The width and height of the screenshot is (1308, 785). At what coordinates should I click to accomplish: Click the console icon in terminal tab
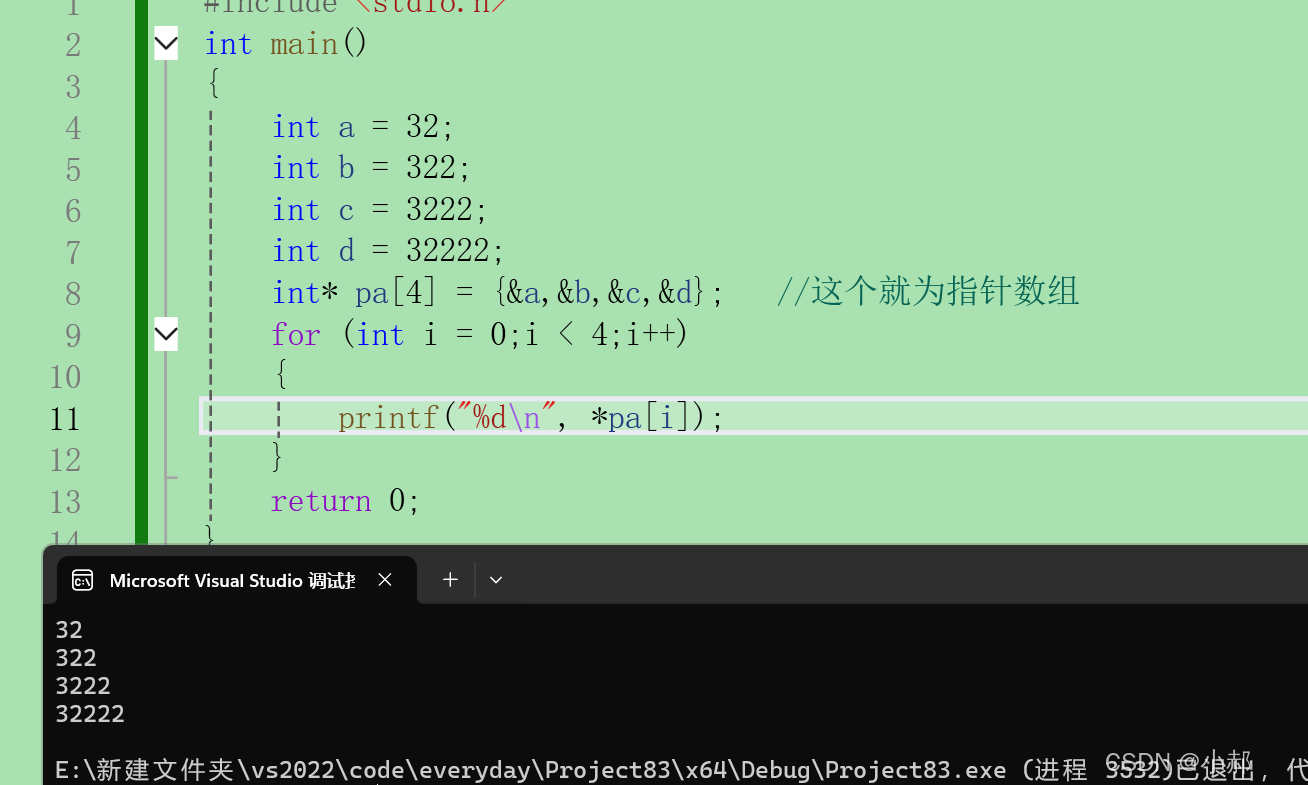click(x=83, y=581)
